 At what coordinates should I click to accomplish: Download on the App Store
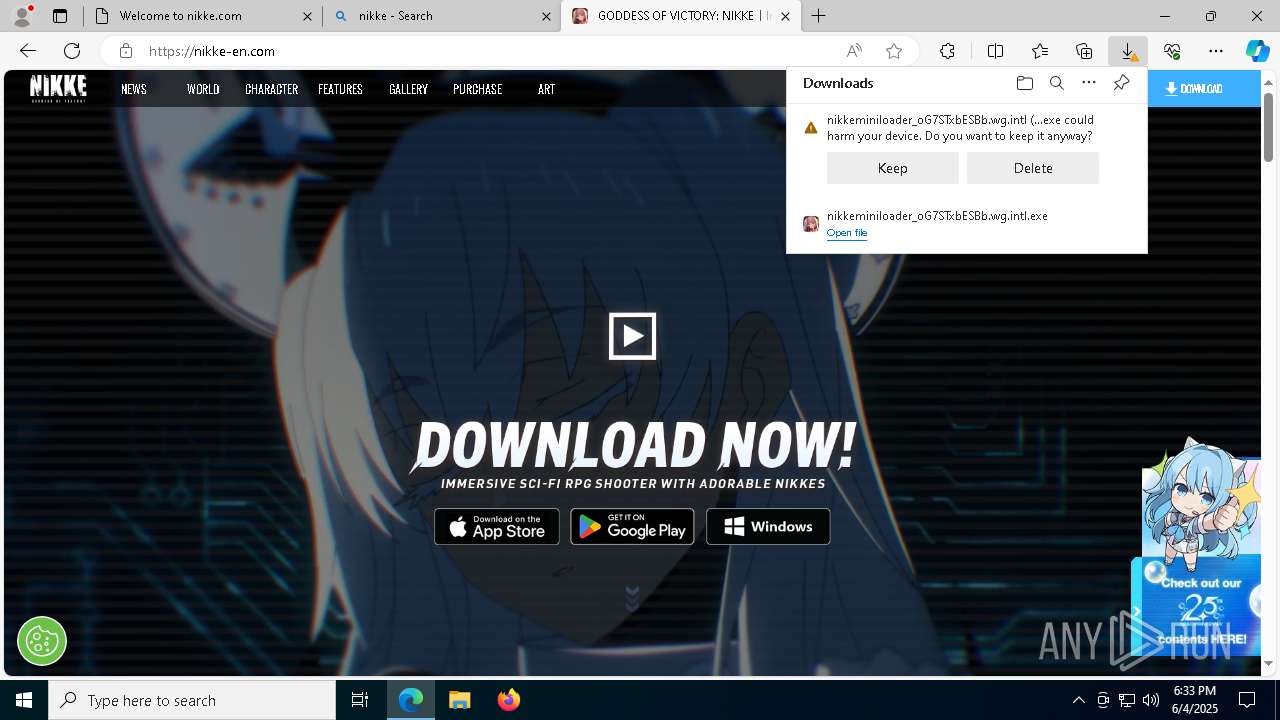[x=497, y=527]
